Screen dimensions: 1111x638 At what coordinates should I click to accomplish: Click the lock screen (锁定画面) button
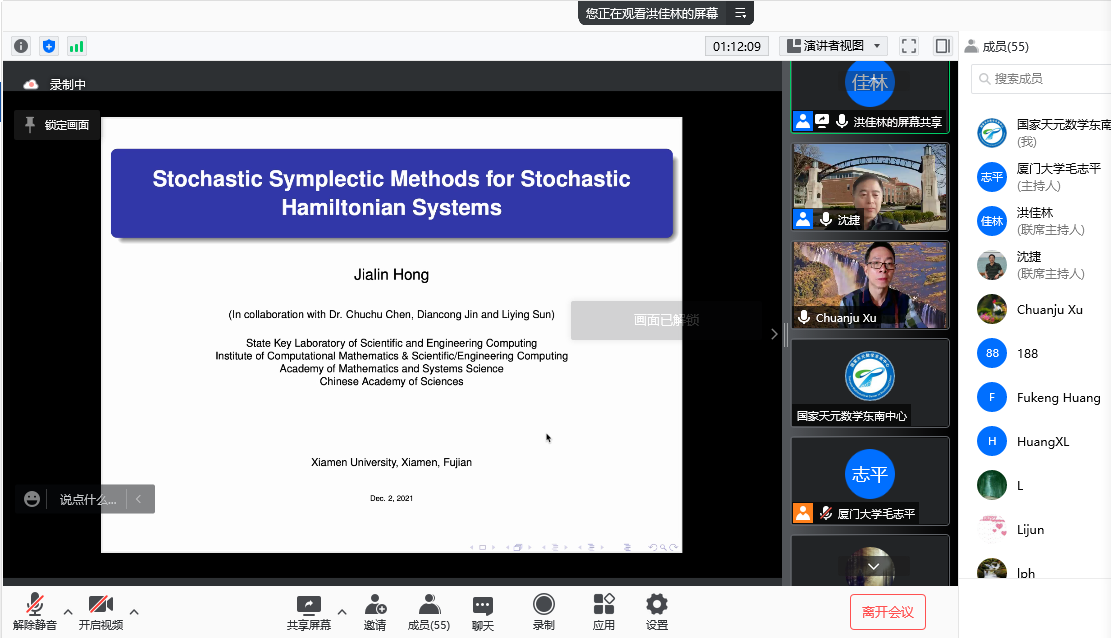[57, 125]
